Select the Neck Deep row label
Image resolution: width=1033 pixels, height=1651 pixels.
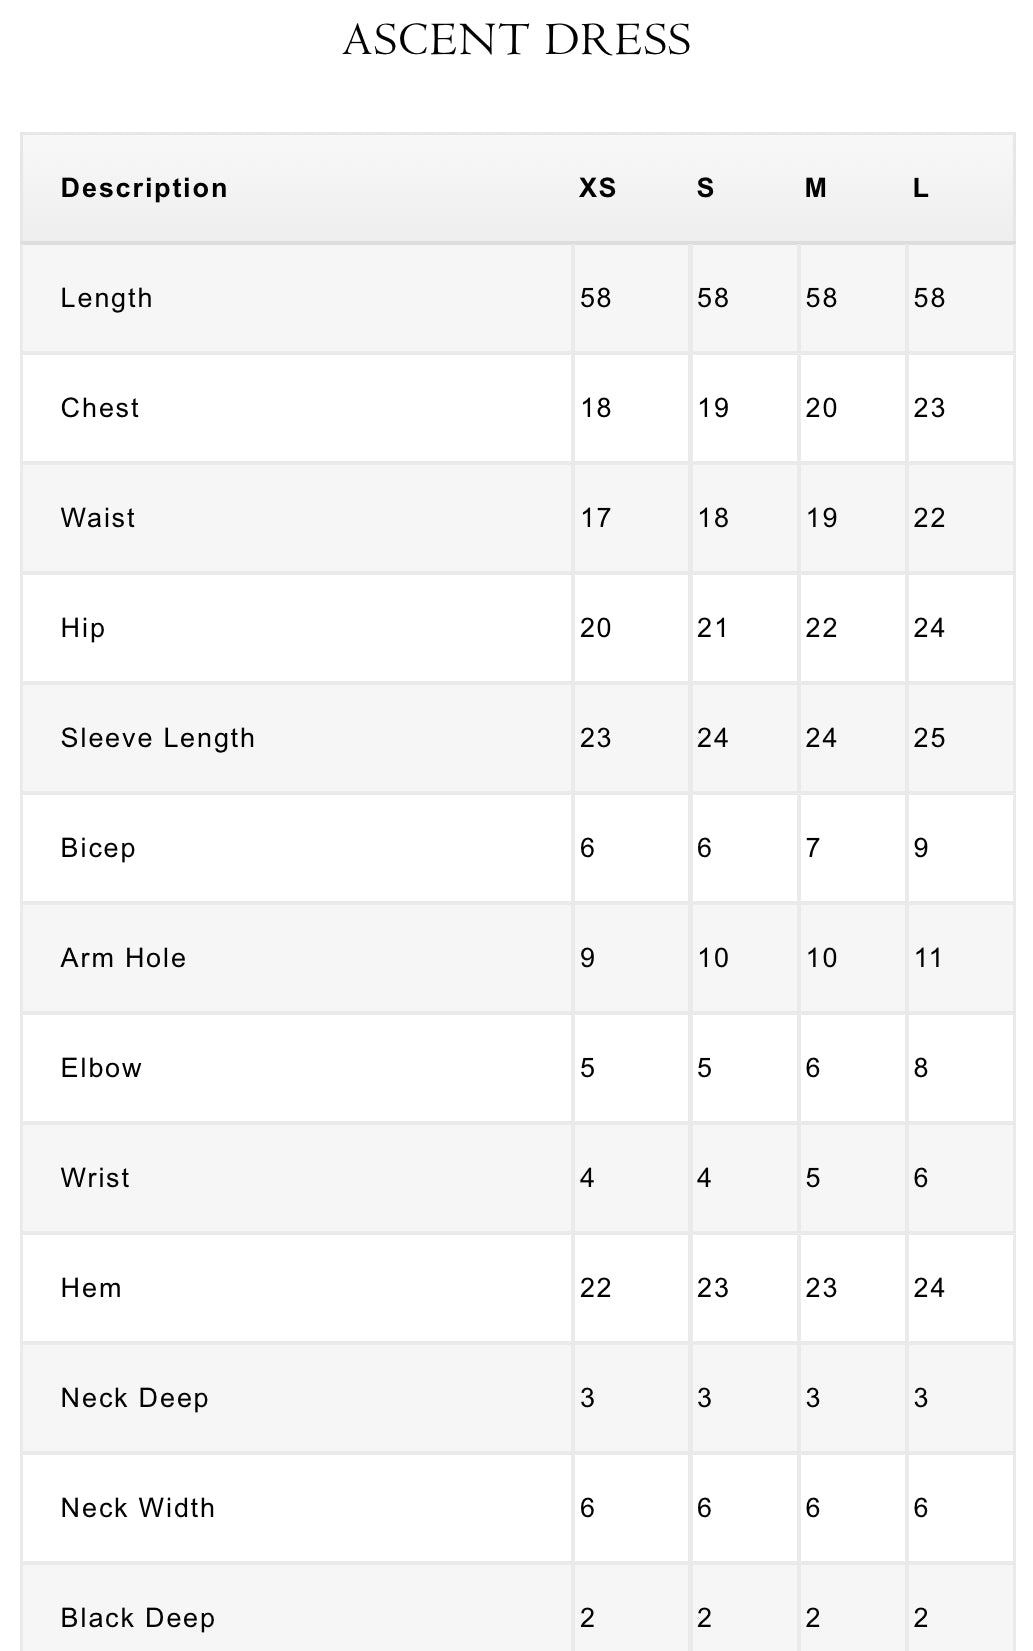tap(135, 1398)
